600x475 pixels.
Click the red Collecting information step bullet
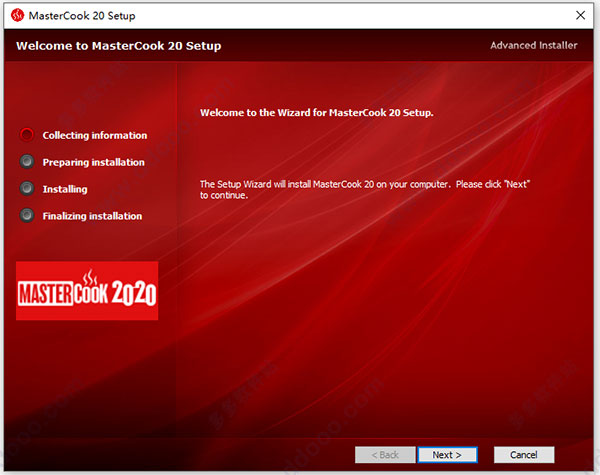27,135
